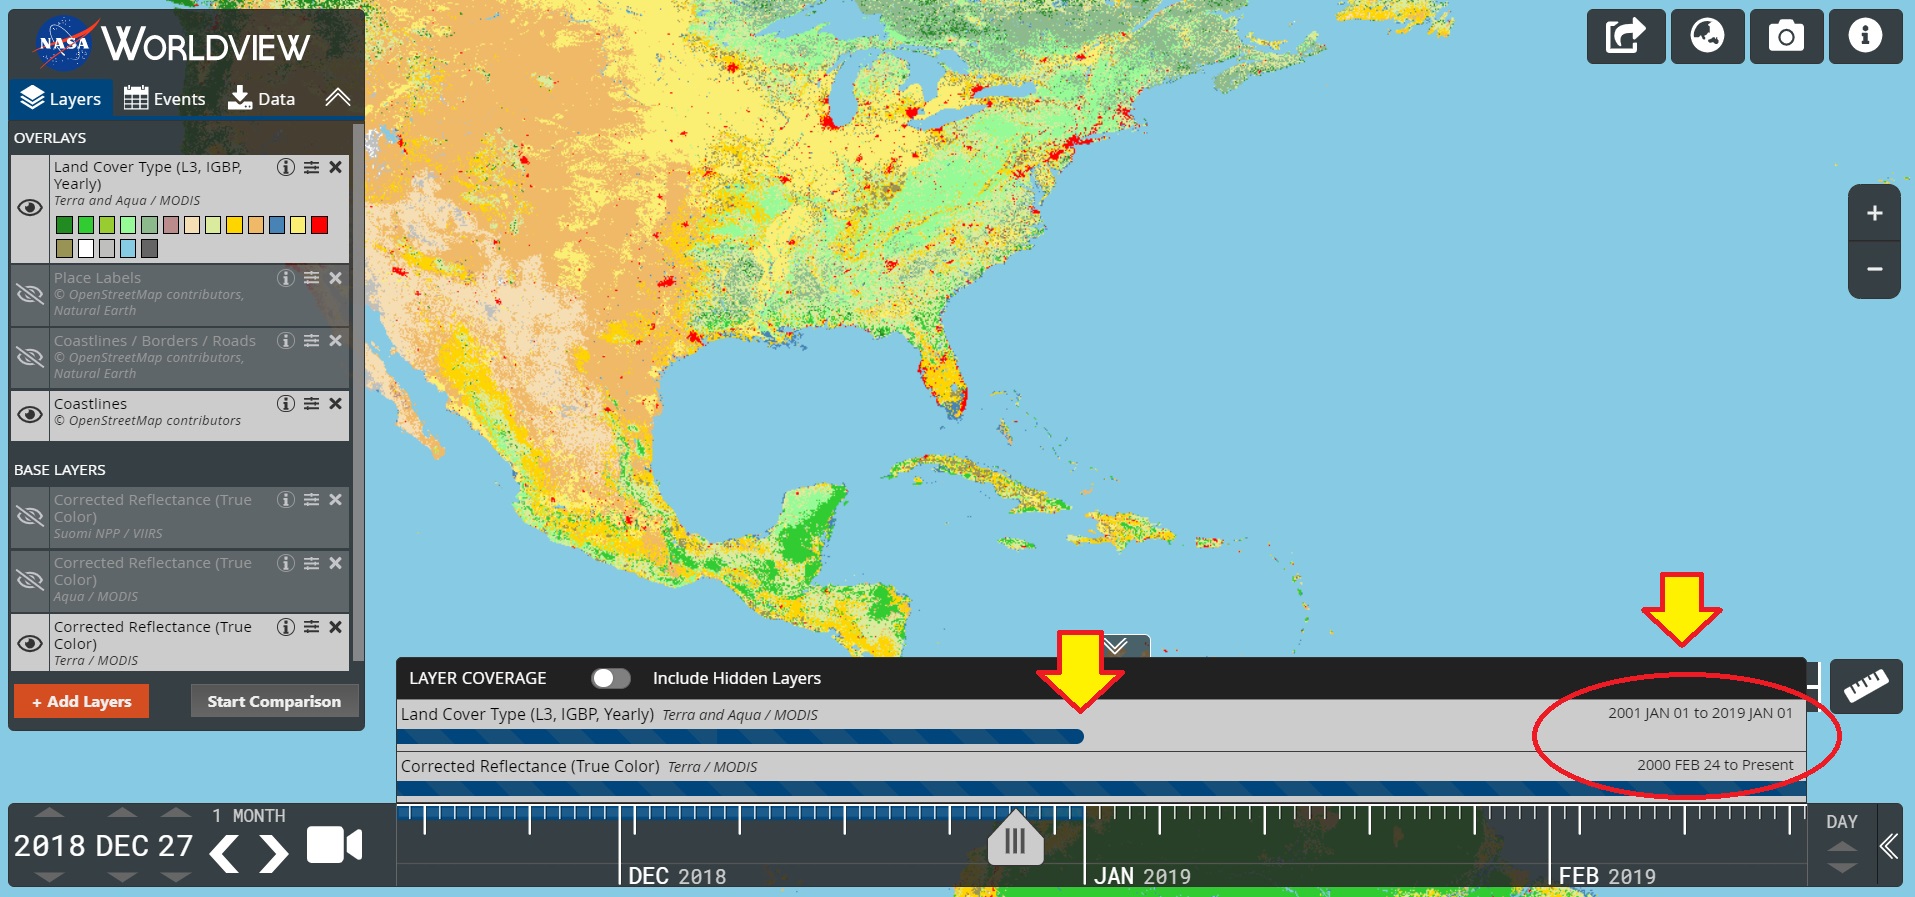The height and width of the screenshot is (897, 1915).
Task: Show info for Terra / MODIS base layer
Action: [286, 627]
